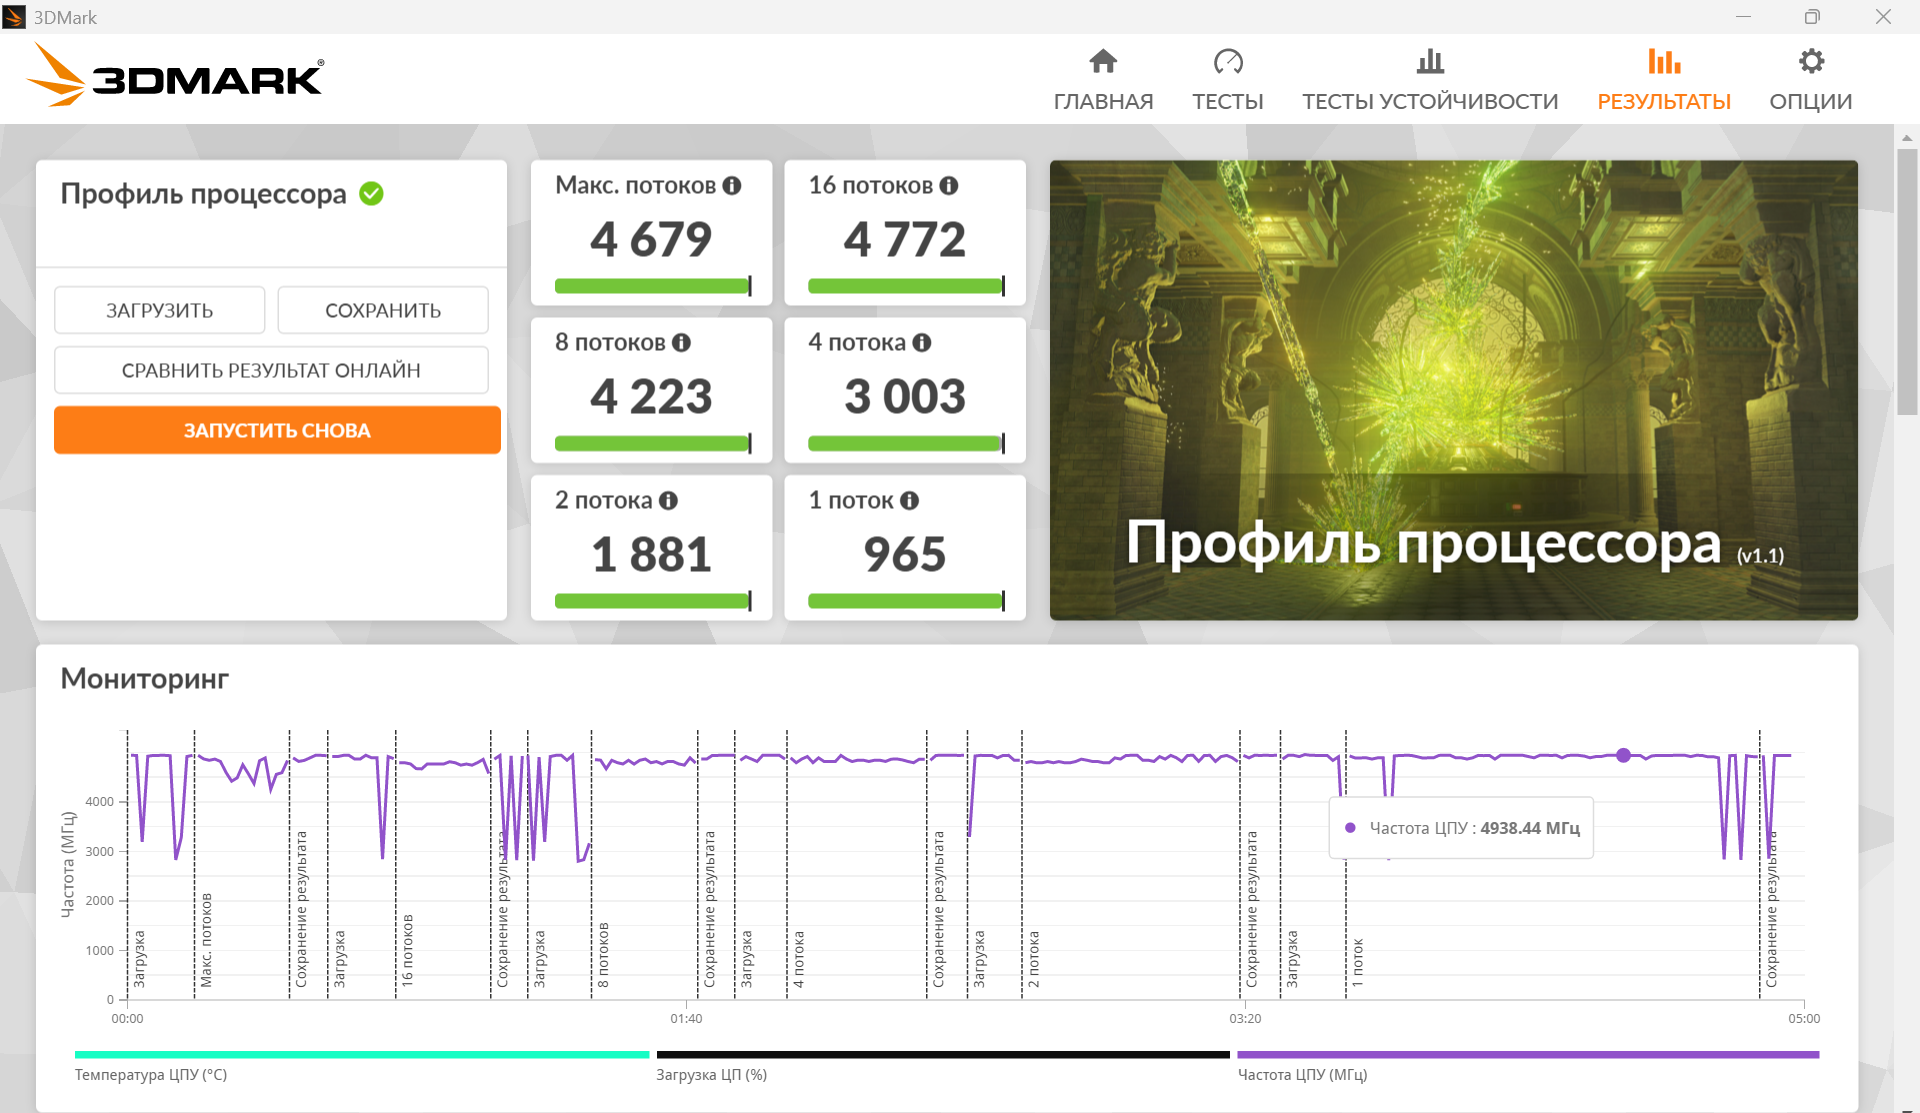Show info for 4 потока score
Screen dimensions: 1920x1113
[922, 343]
